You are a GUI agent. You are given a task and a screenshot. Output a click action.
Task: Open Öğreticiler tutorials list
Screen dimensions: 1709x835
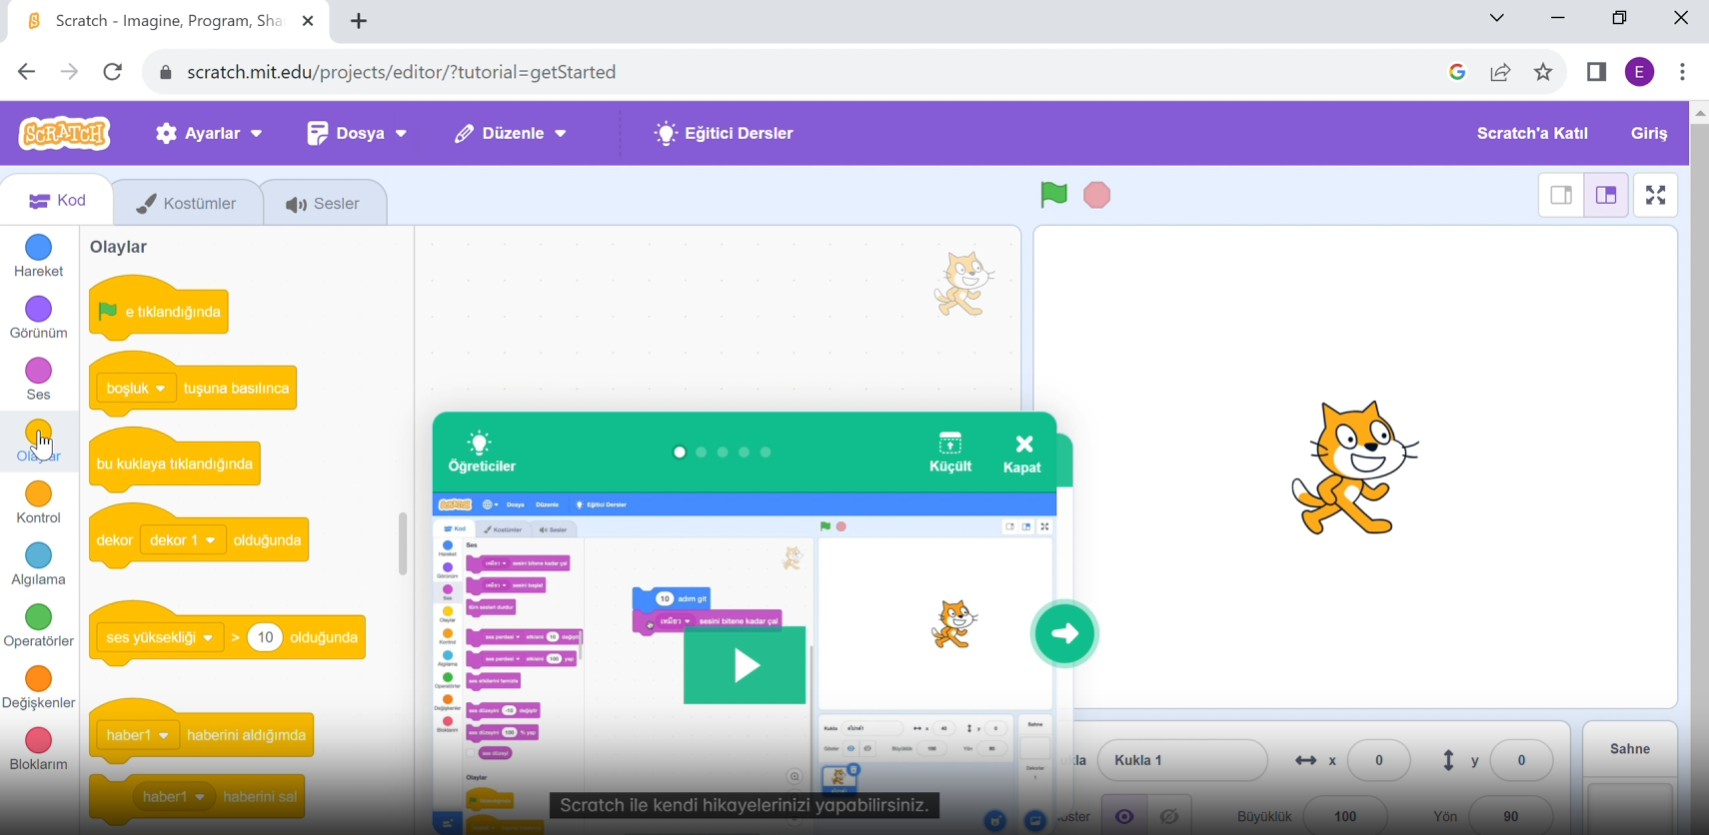point(482,452)
